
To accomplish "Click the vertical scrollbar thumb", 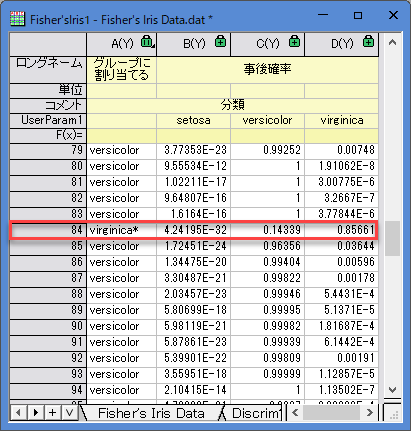I will (392, 238).
